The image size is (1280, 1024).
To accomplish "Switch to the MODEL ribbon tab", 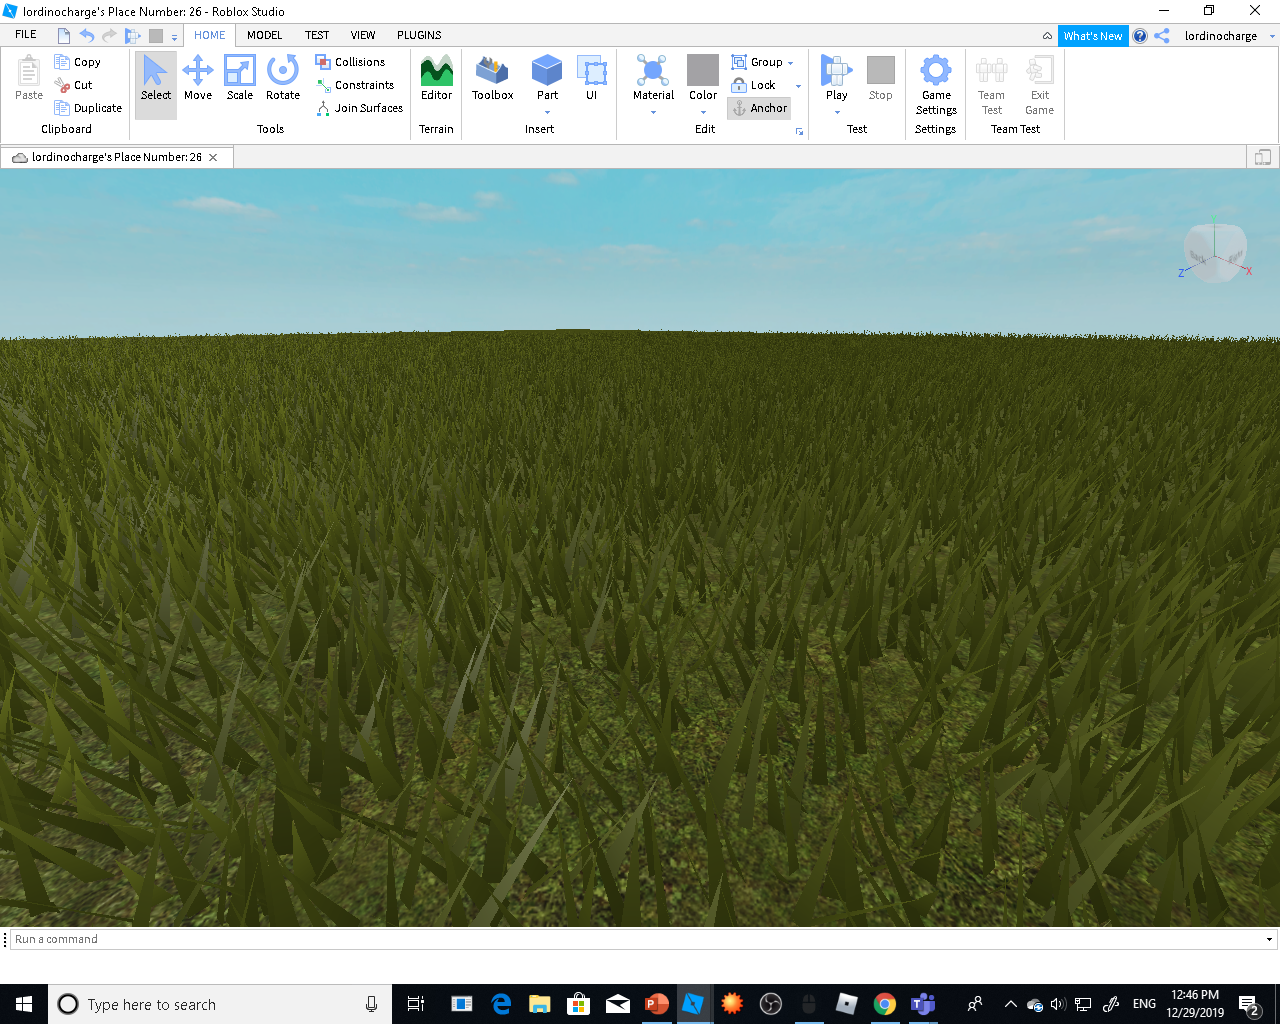I will click(x=265, y=35).
